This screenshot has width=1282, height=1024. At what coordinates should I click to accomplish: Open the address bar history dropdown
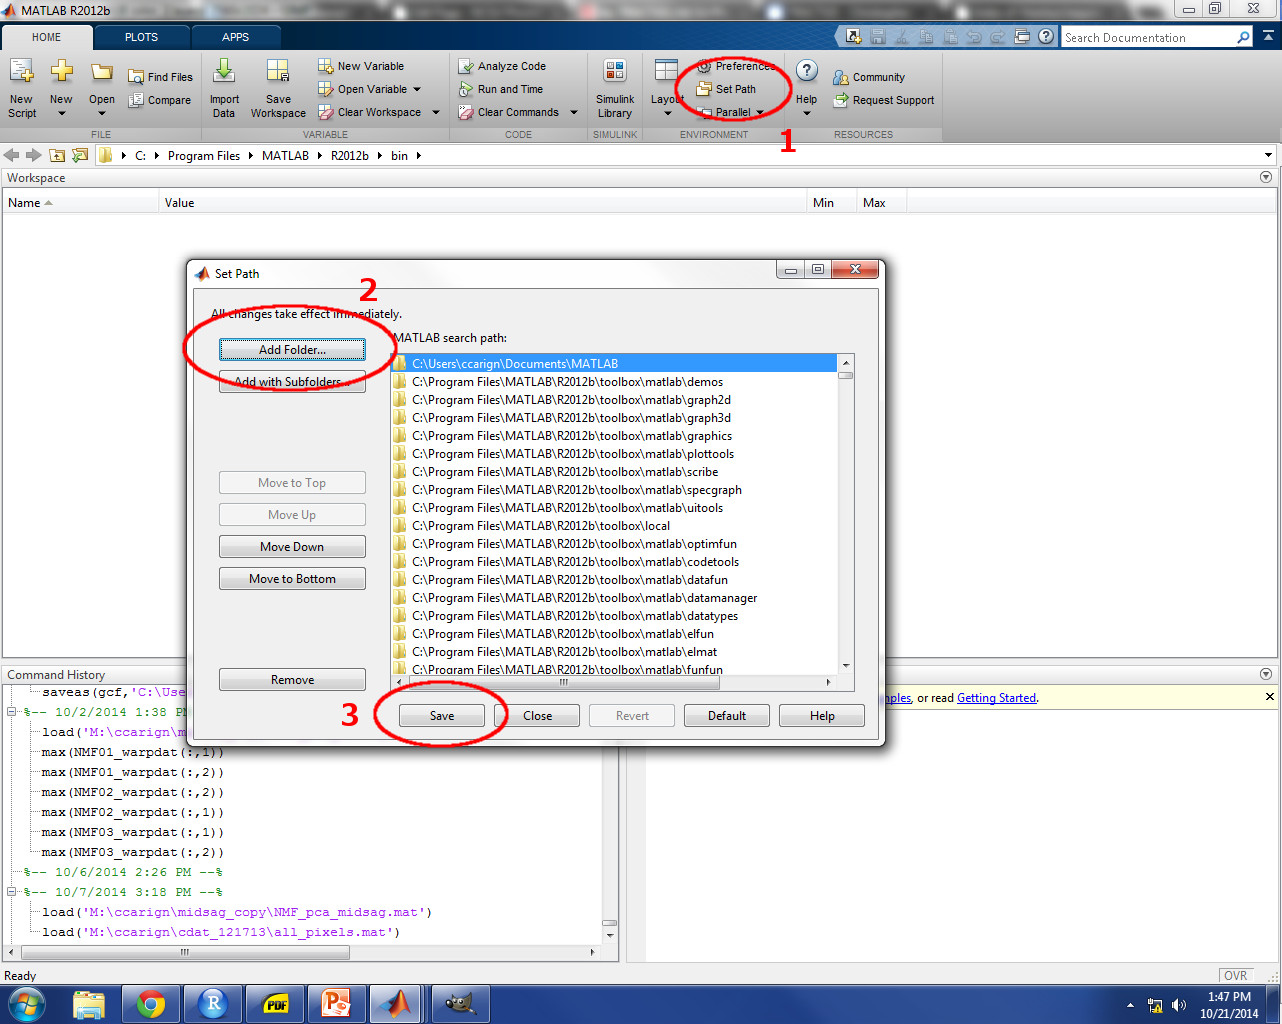pos(1268,155)
